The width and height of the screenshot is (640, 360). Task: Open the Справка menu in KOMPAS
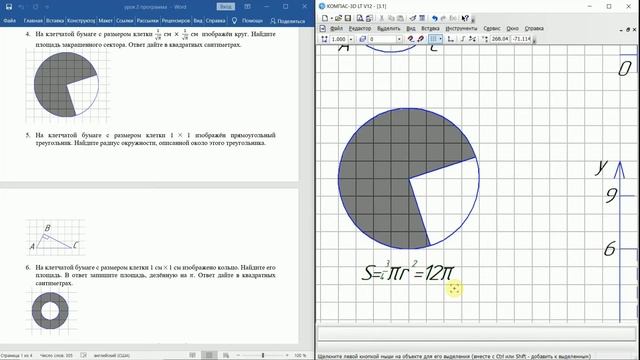(x=534, y=29)
